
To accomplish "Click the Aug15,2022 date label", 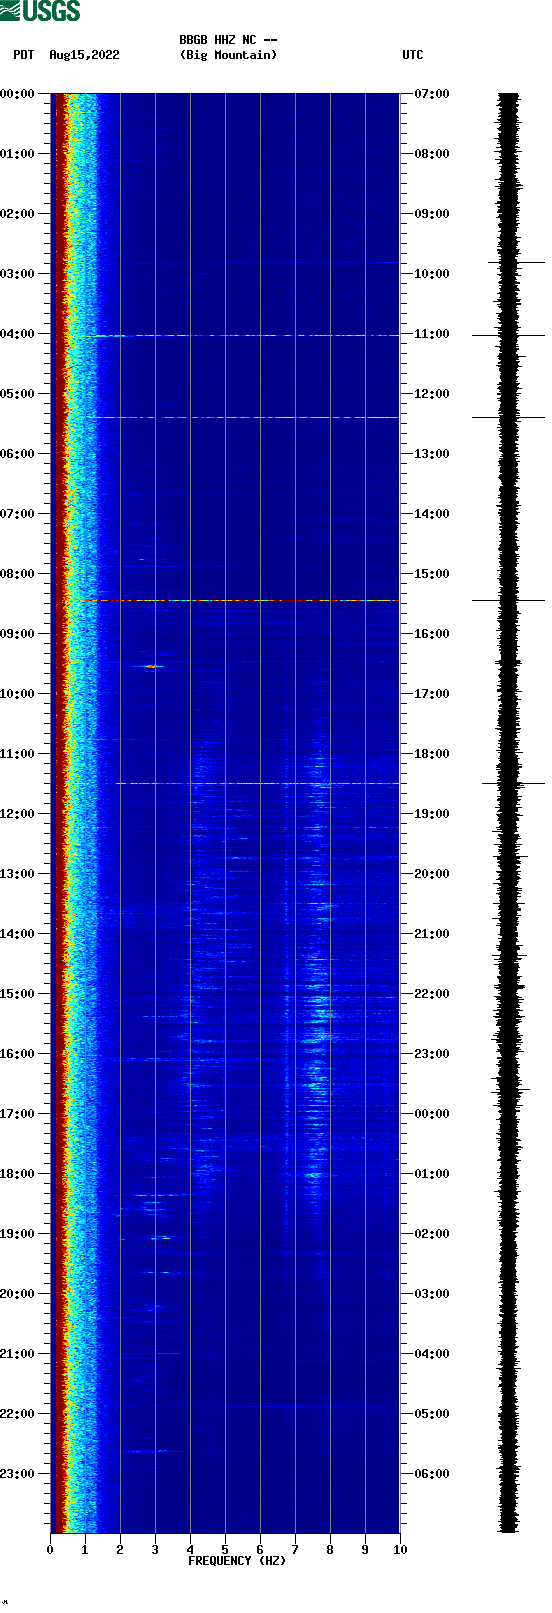I will point(84,55).
